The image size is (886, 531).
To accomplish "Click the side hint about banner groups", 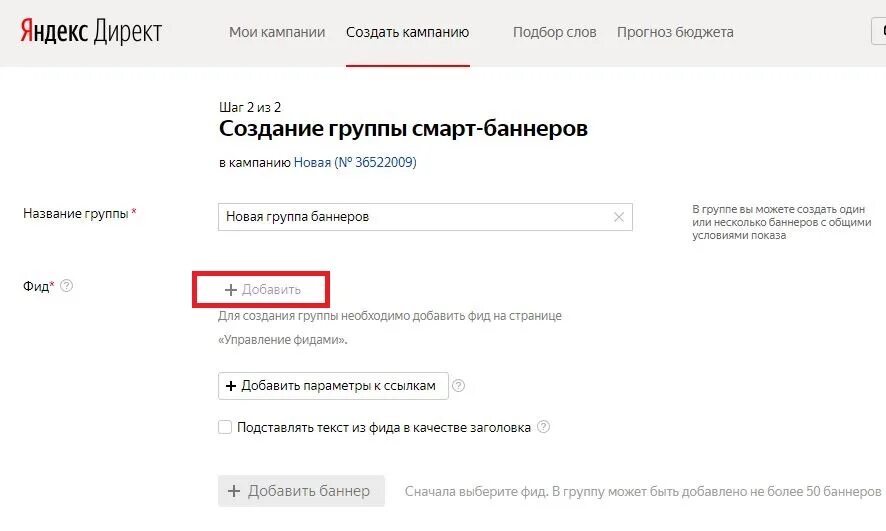I will (x=781, y=223).
